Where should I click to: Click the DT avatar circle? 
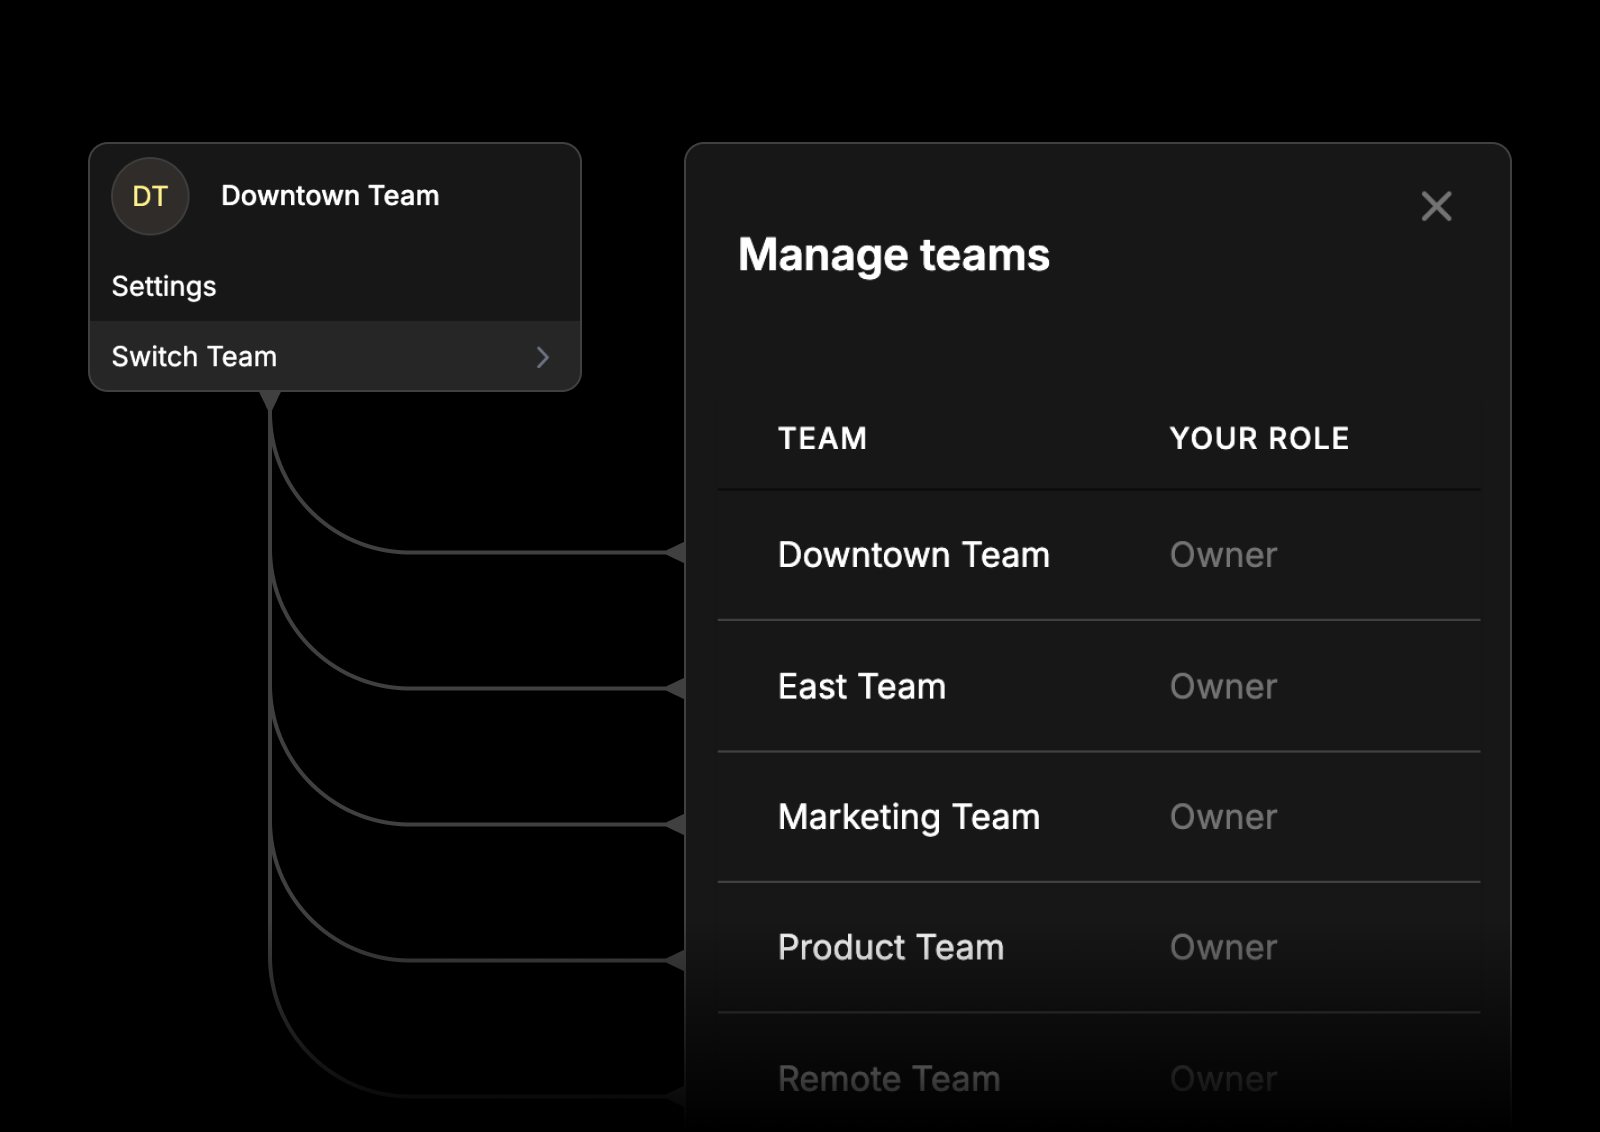pos(150,196)
